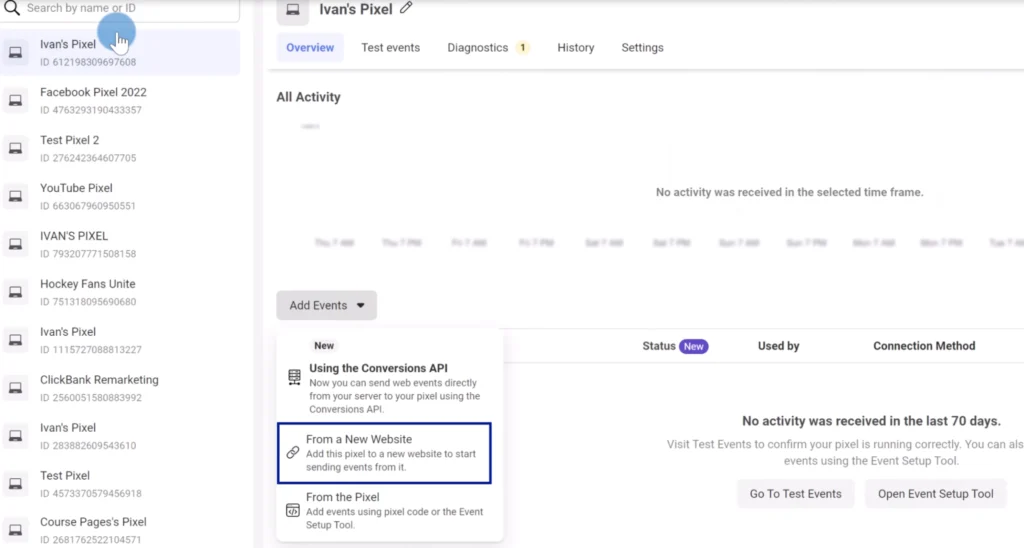Viewport: 1024px width, 548px height.
Task: Click the header pixel icon next to title
Action: tap(293, 10)
